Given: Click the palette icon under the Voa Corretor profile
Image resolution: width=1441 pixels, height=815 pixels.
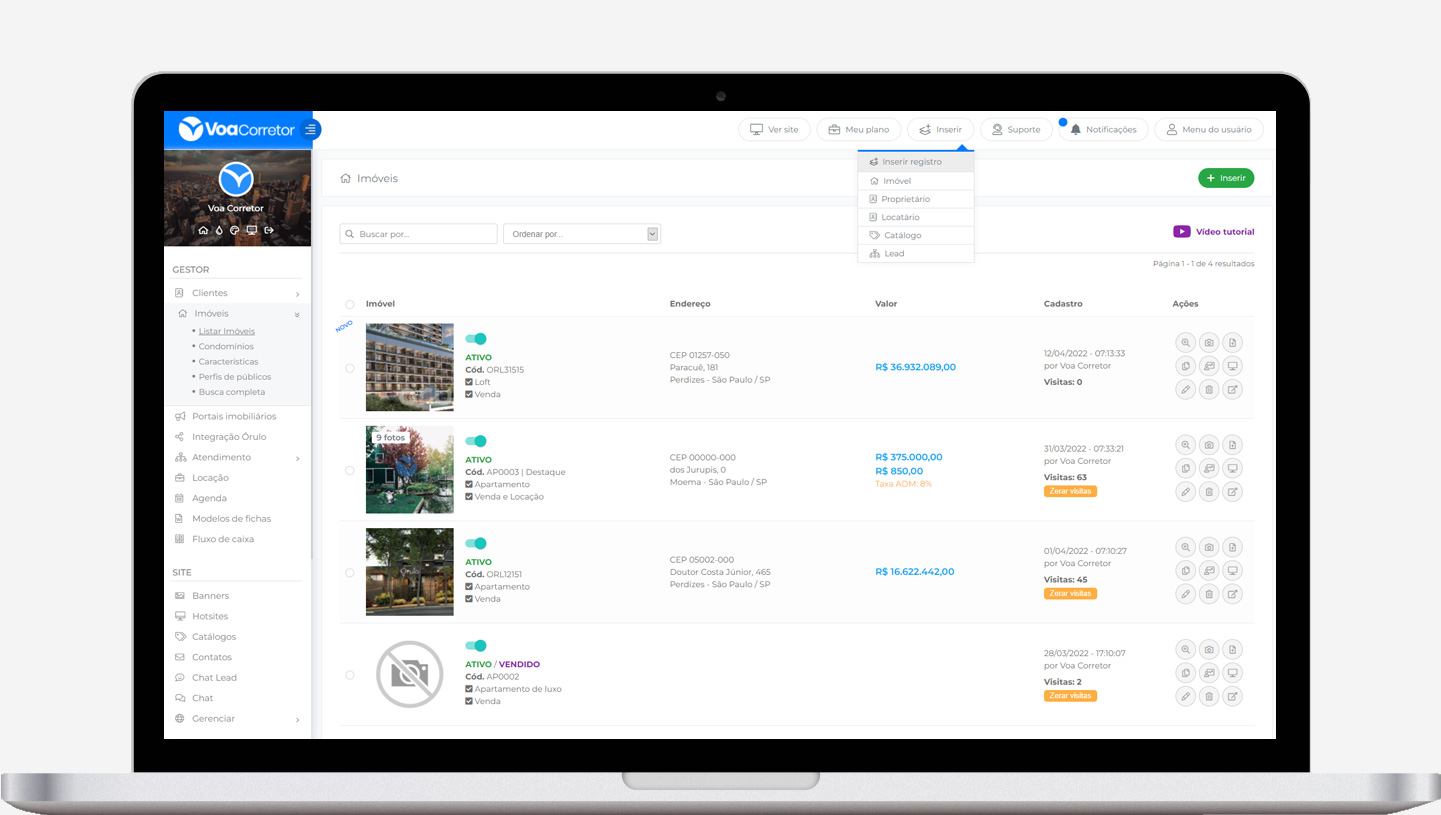Looking at the screenshot, I should point(235,230).
